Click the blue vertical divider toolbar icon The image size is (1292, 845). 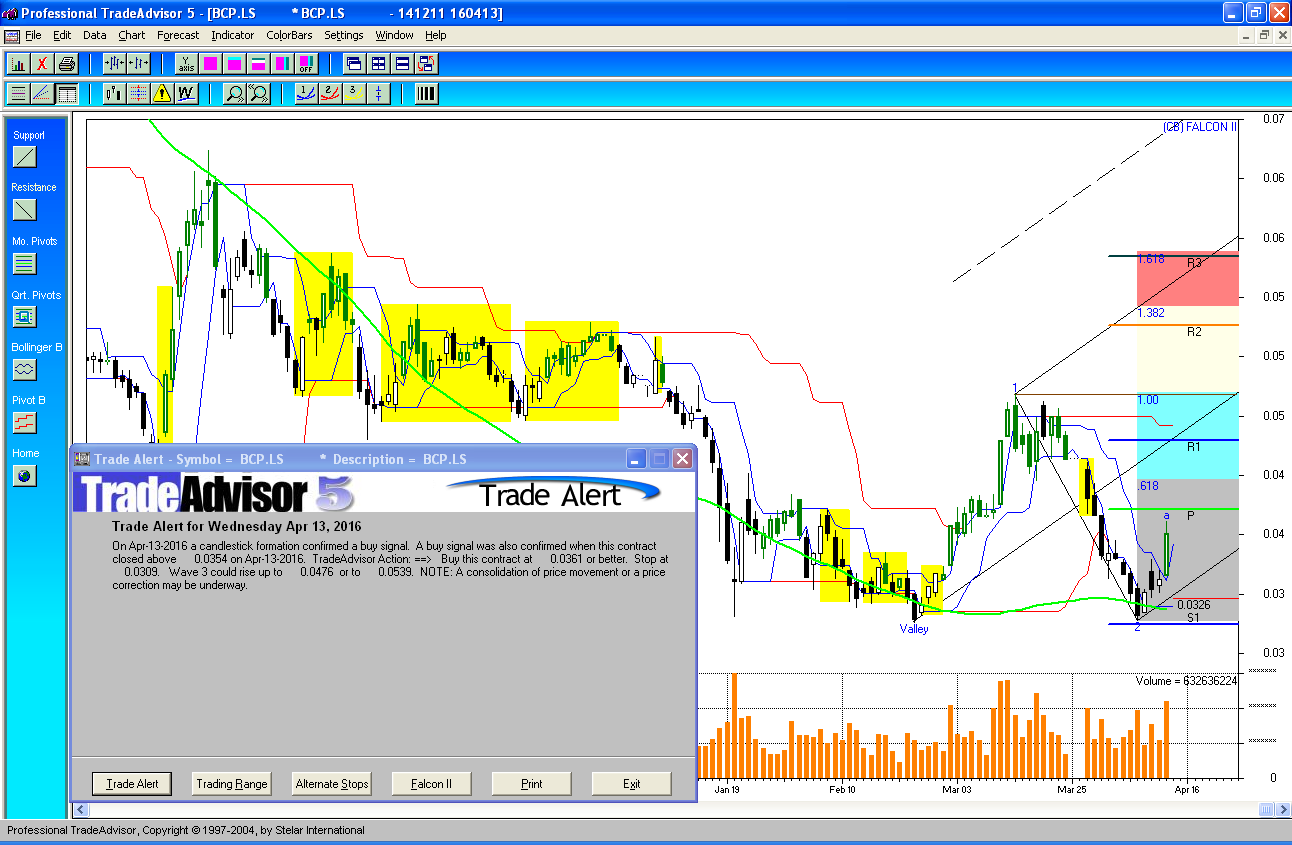point(378,94)
